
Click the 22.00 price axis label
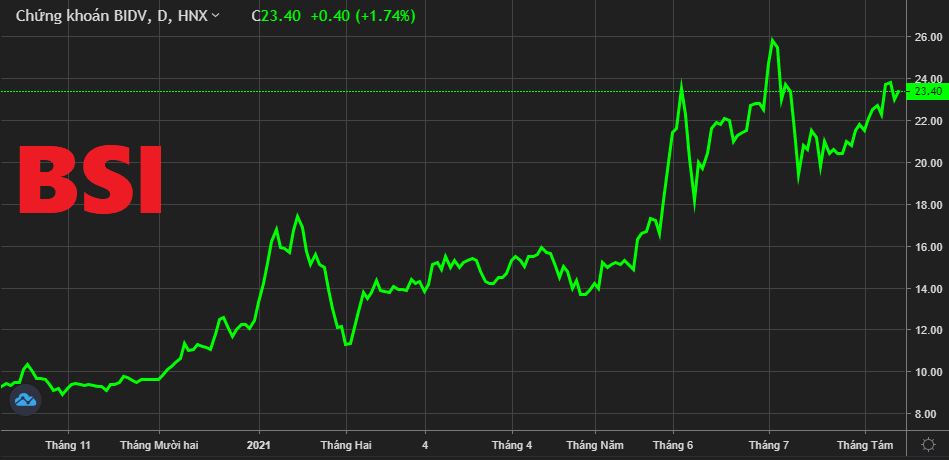[x=927, y=121]
